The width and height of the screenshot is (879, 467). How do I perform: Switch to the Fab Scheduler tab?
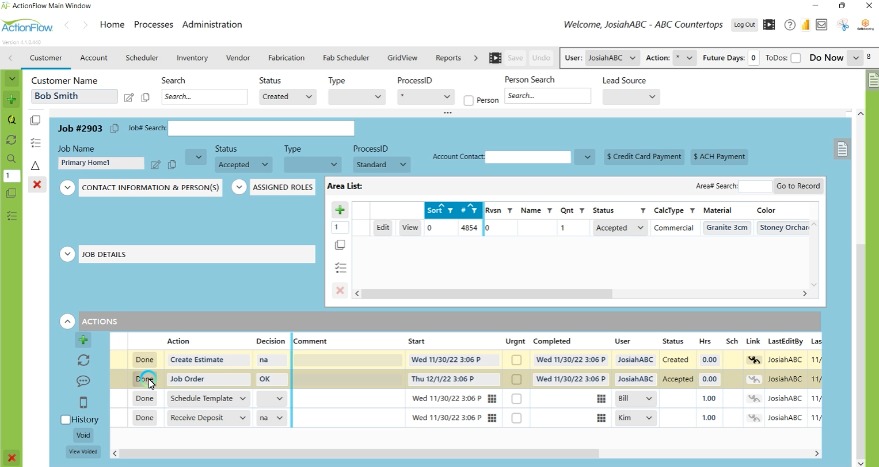tap(346, 58)
